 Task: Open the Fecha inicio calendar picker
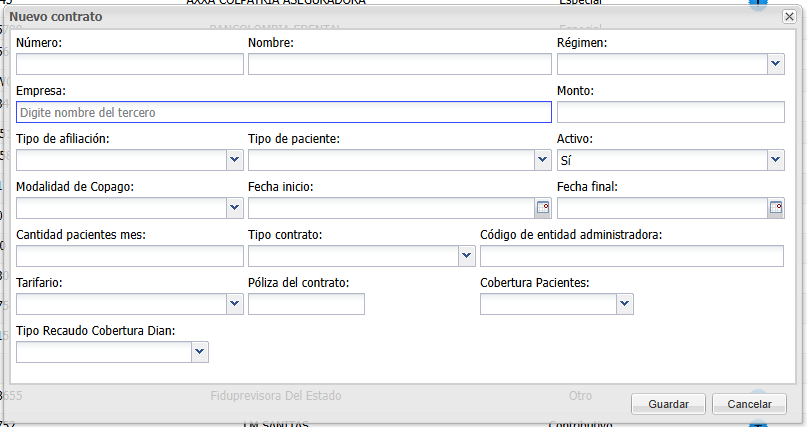tap(544, 208)
